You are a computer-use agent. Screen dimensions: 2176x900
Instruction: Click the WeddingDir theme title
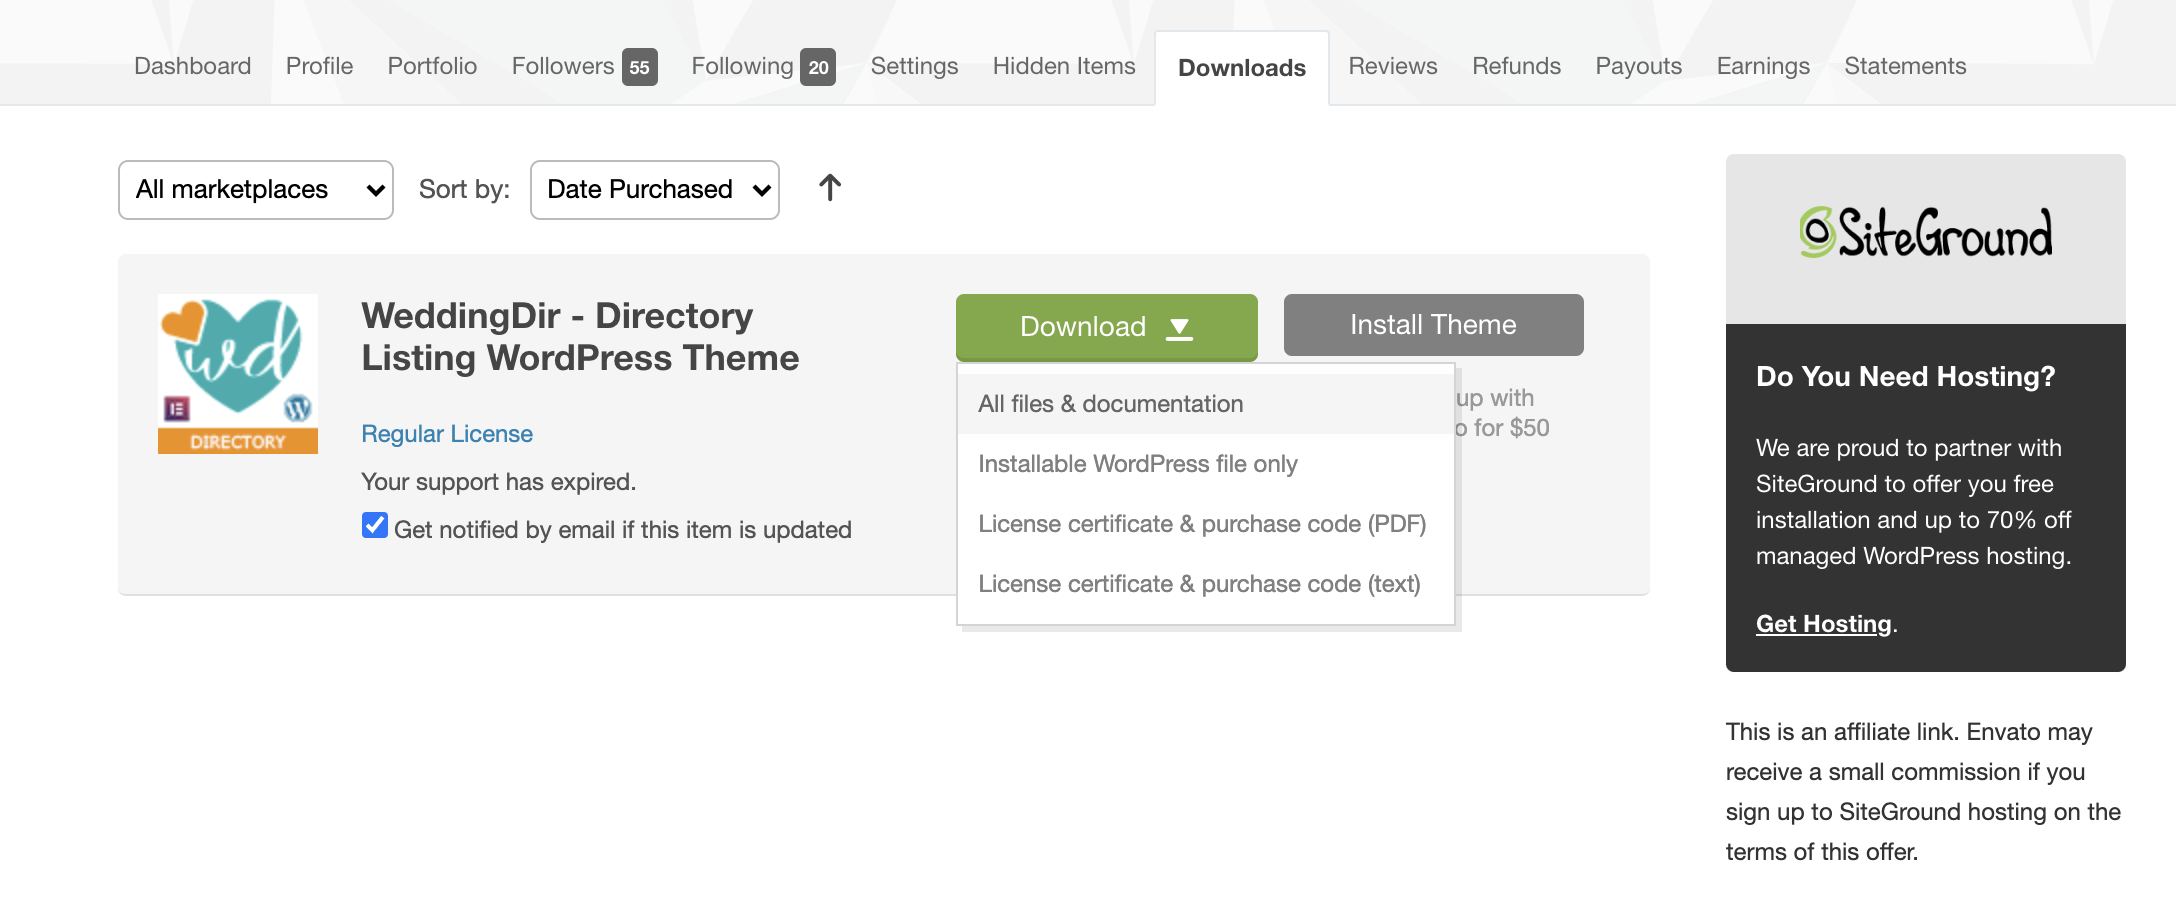tap(579, 337)
